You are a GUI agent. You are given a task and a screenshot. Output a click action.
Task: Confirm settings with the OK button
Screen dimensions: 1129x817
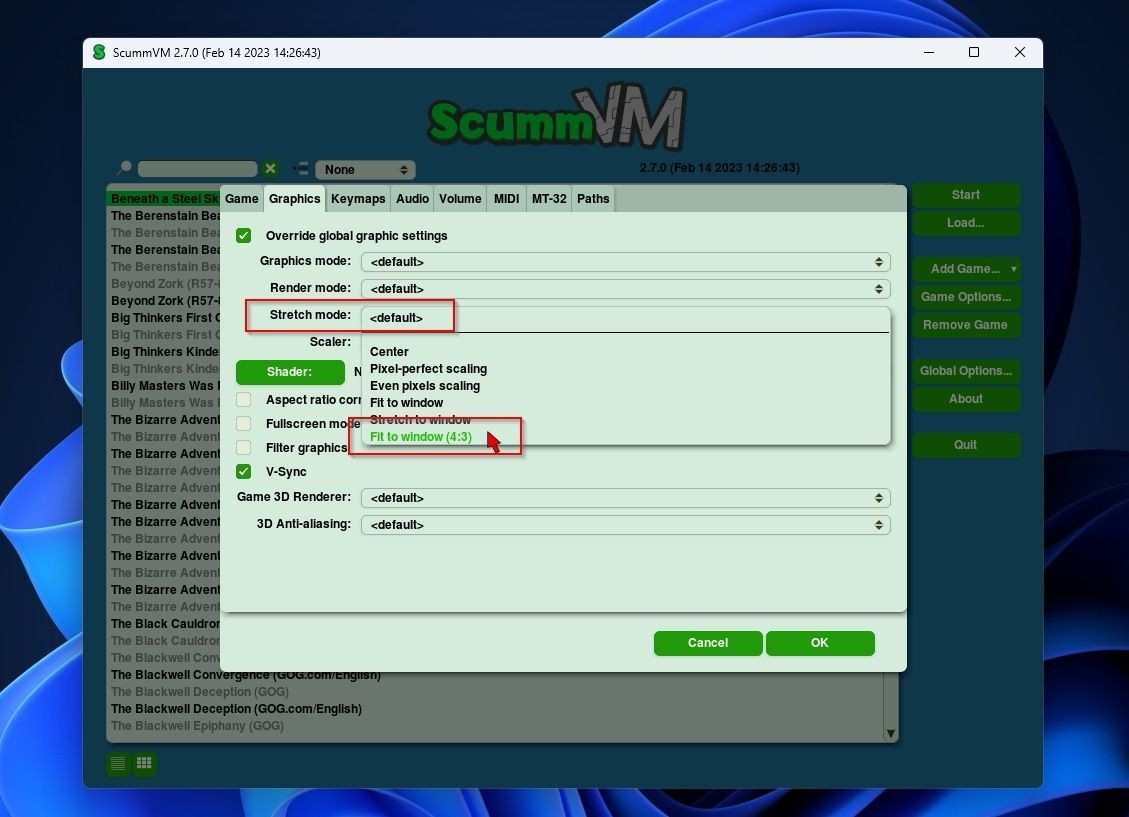[820, 643]
